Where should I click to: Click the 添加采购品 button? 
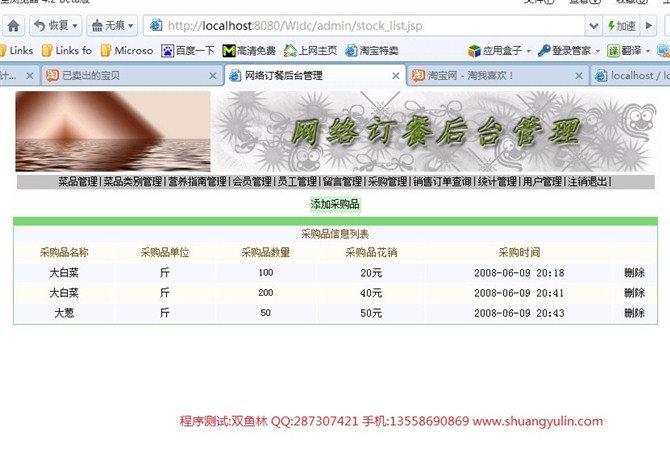click(x=335, y=204)
